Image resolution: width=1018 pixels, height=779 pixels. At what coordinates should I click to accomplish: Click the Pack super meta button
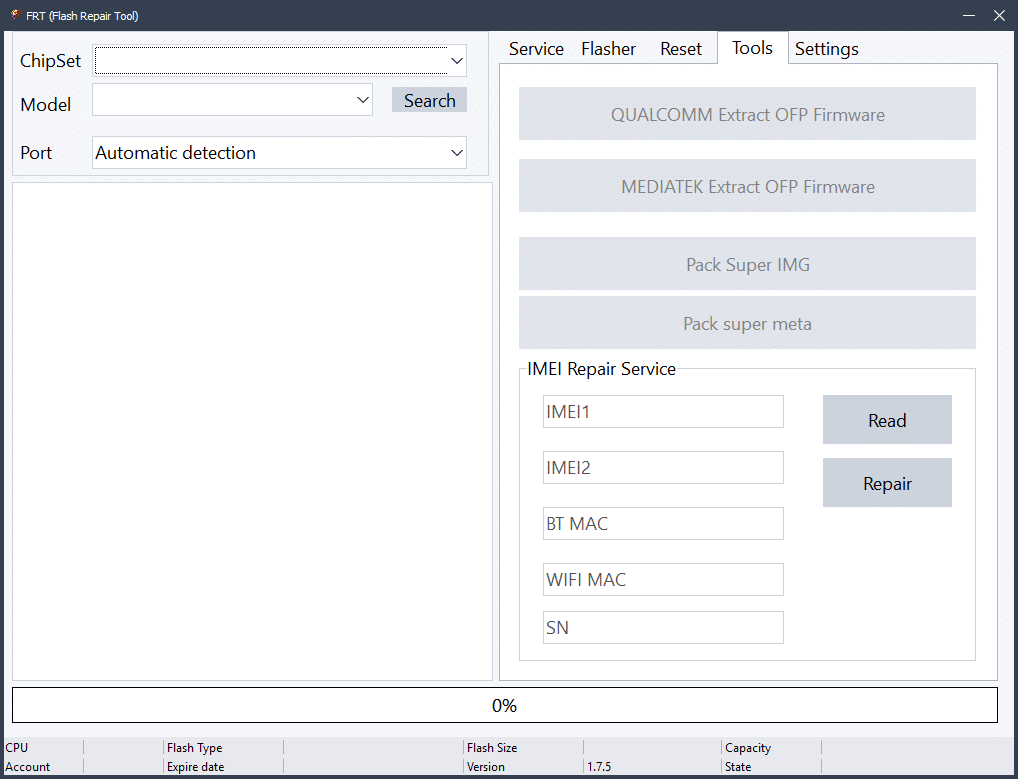(x=747, y=323)
